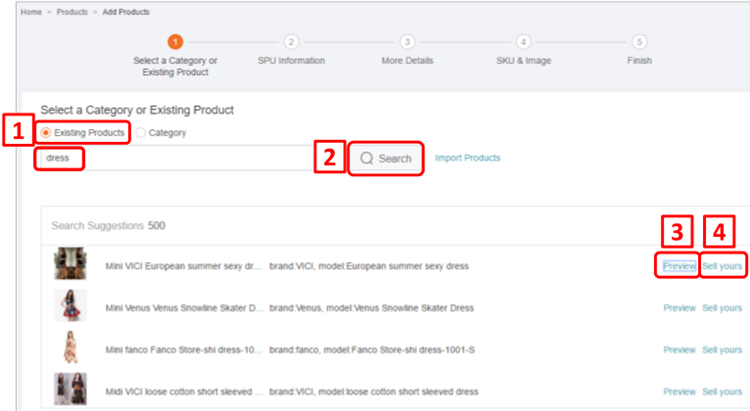This screenshot has height=411, width=750.
Task: Select the Category radio button
Action: [x=141, y=132]
